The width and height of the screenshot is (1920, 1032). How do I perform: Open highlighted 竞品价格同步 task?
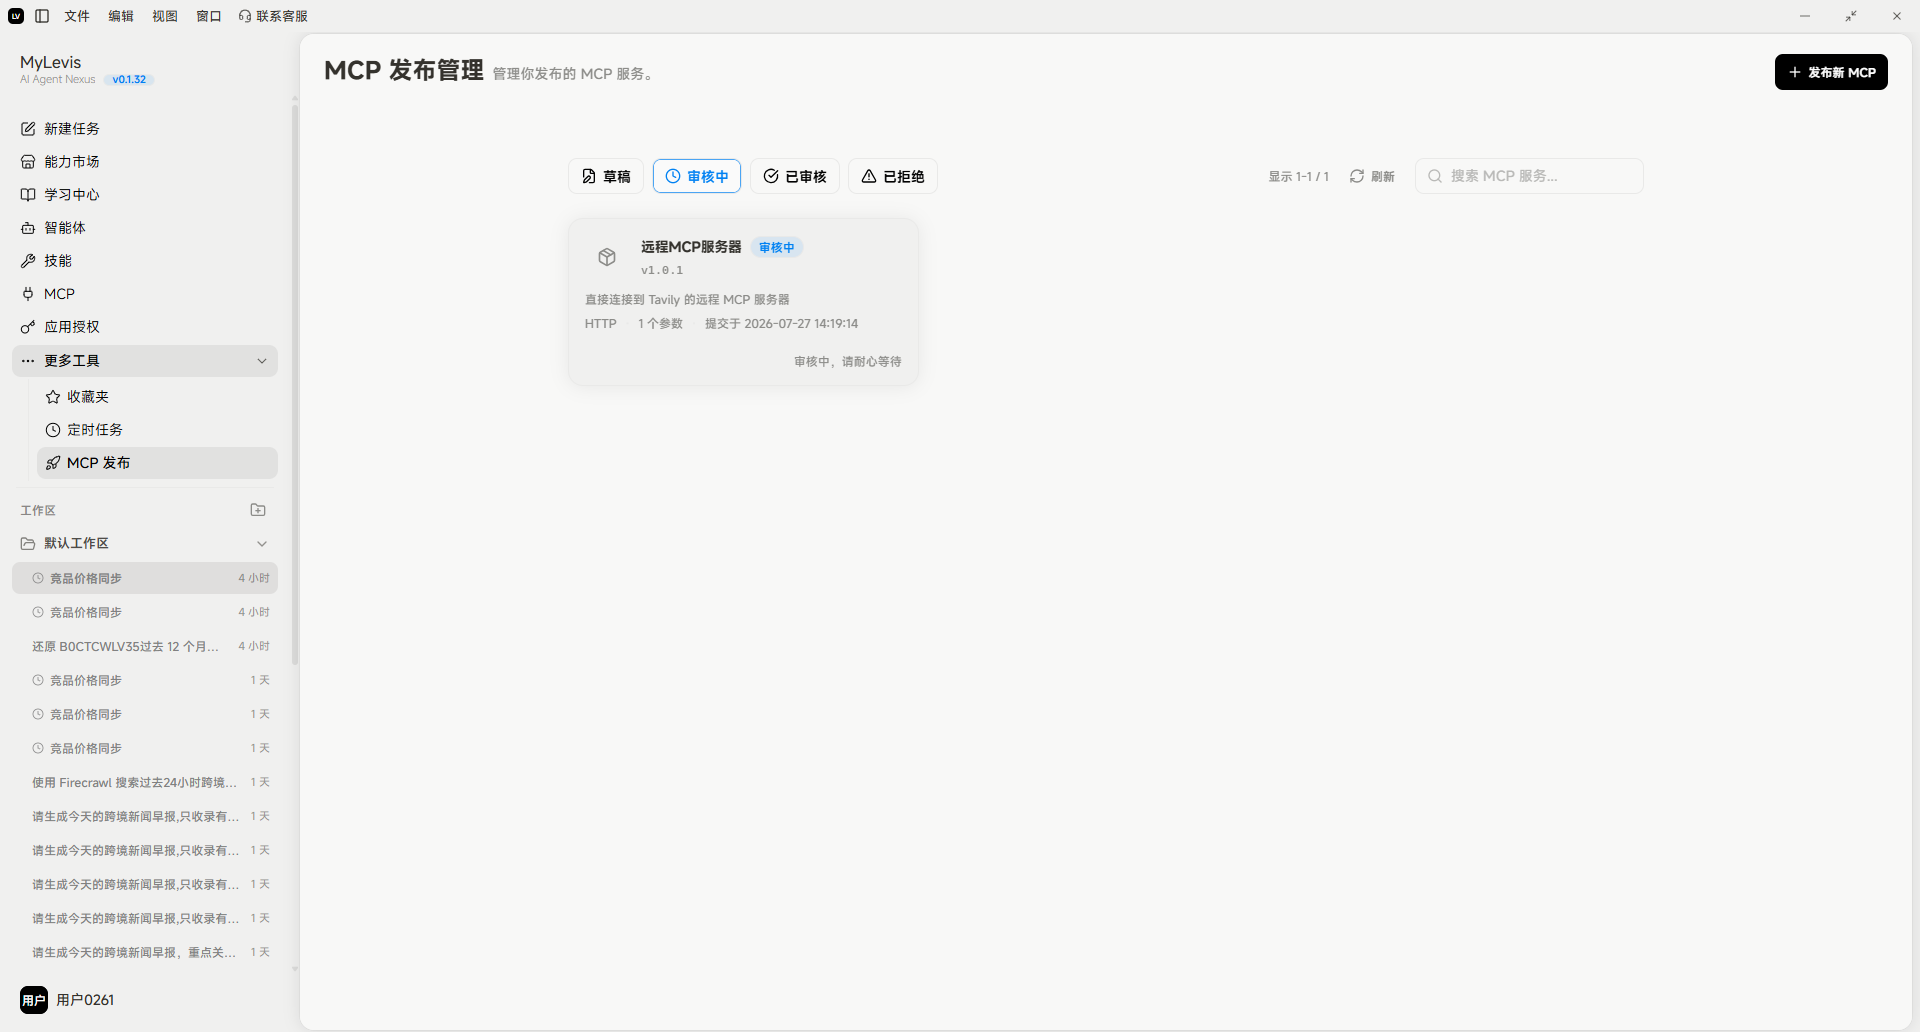145,578
